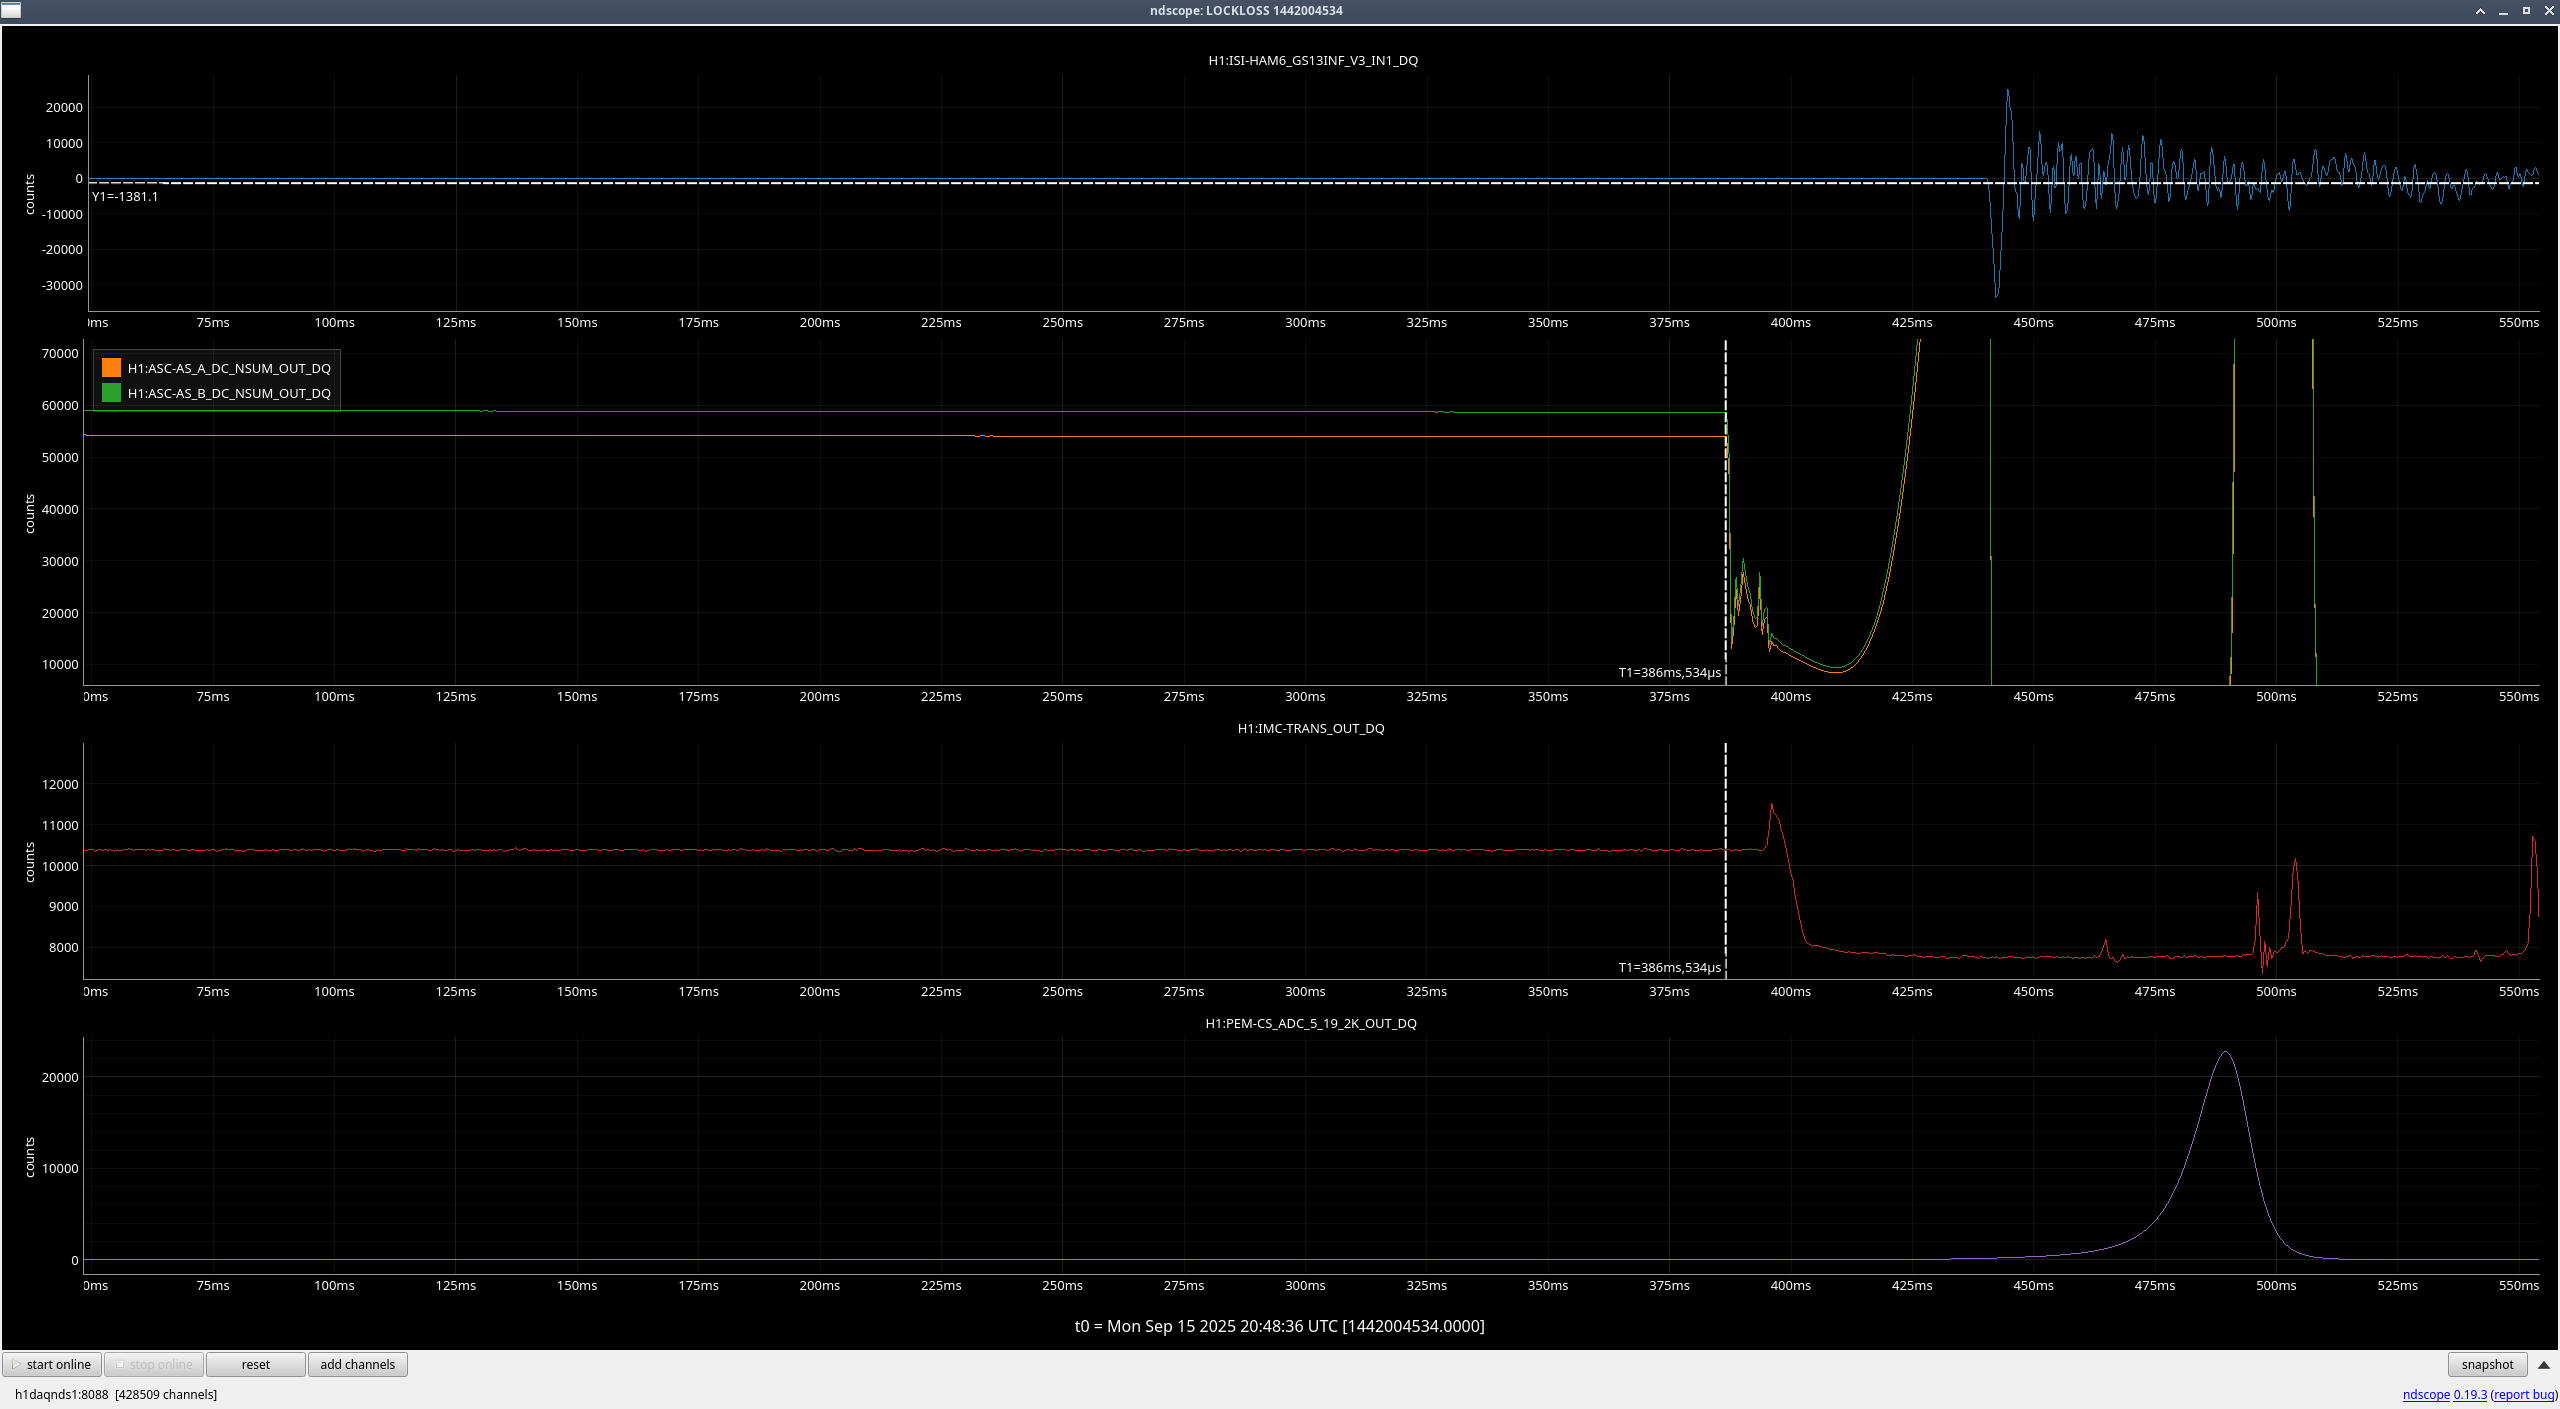Click the start online button

click(x=52, y=1364)
